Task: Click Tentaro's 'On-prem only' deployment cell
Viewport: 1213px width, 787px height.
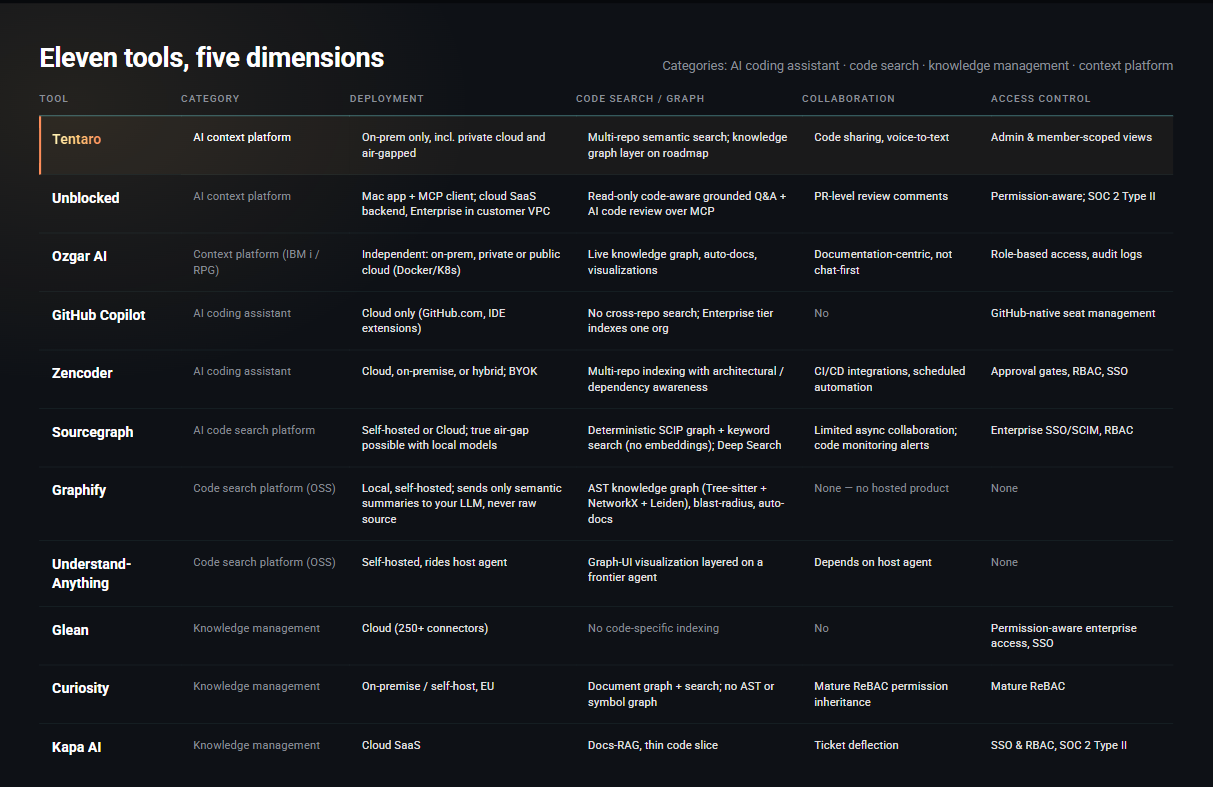Action: click(454, 145)
